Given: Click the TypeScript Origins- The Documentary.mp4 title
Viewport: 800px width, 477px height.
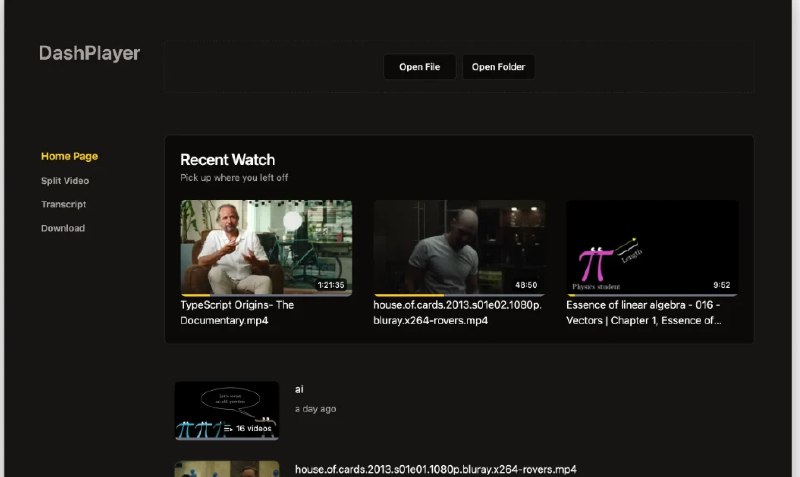Looking at the screenshot, I should point(237,312).
